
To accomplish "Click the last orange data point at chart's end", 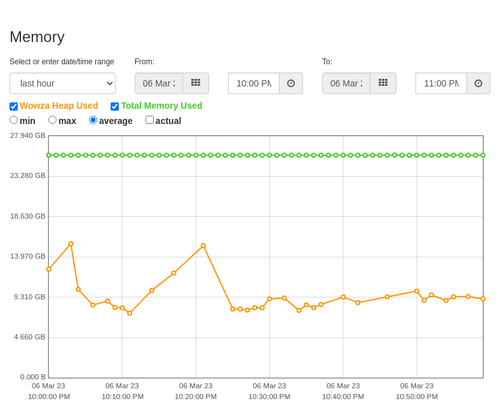I will coord(483,299).
